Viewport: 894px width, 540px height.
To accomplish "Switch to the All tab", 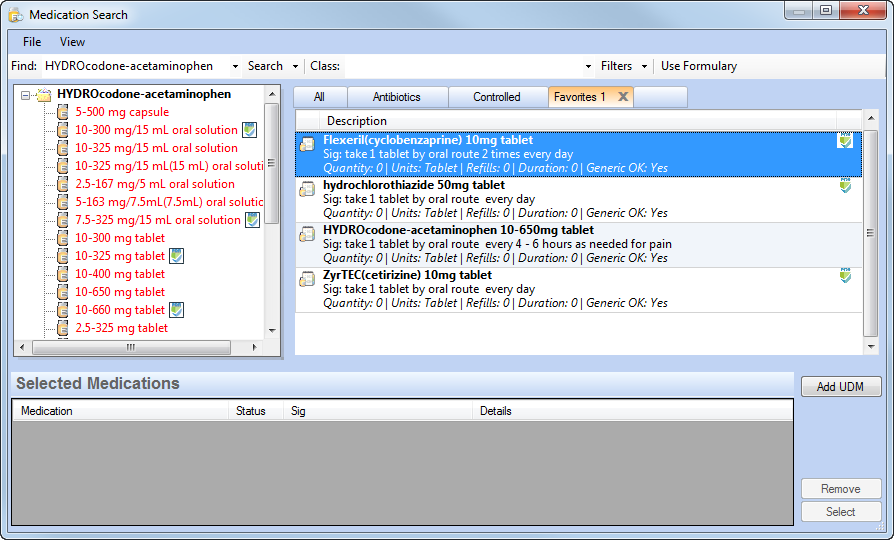I will pos(320,97).
